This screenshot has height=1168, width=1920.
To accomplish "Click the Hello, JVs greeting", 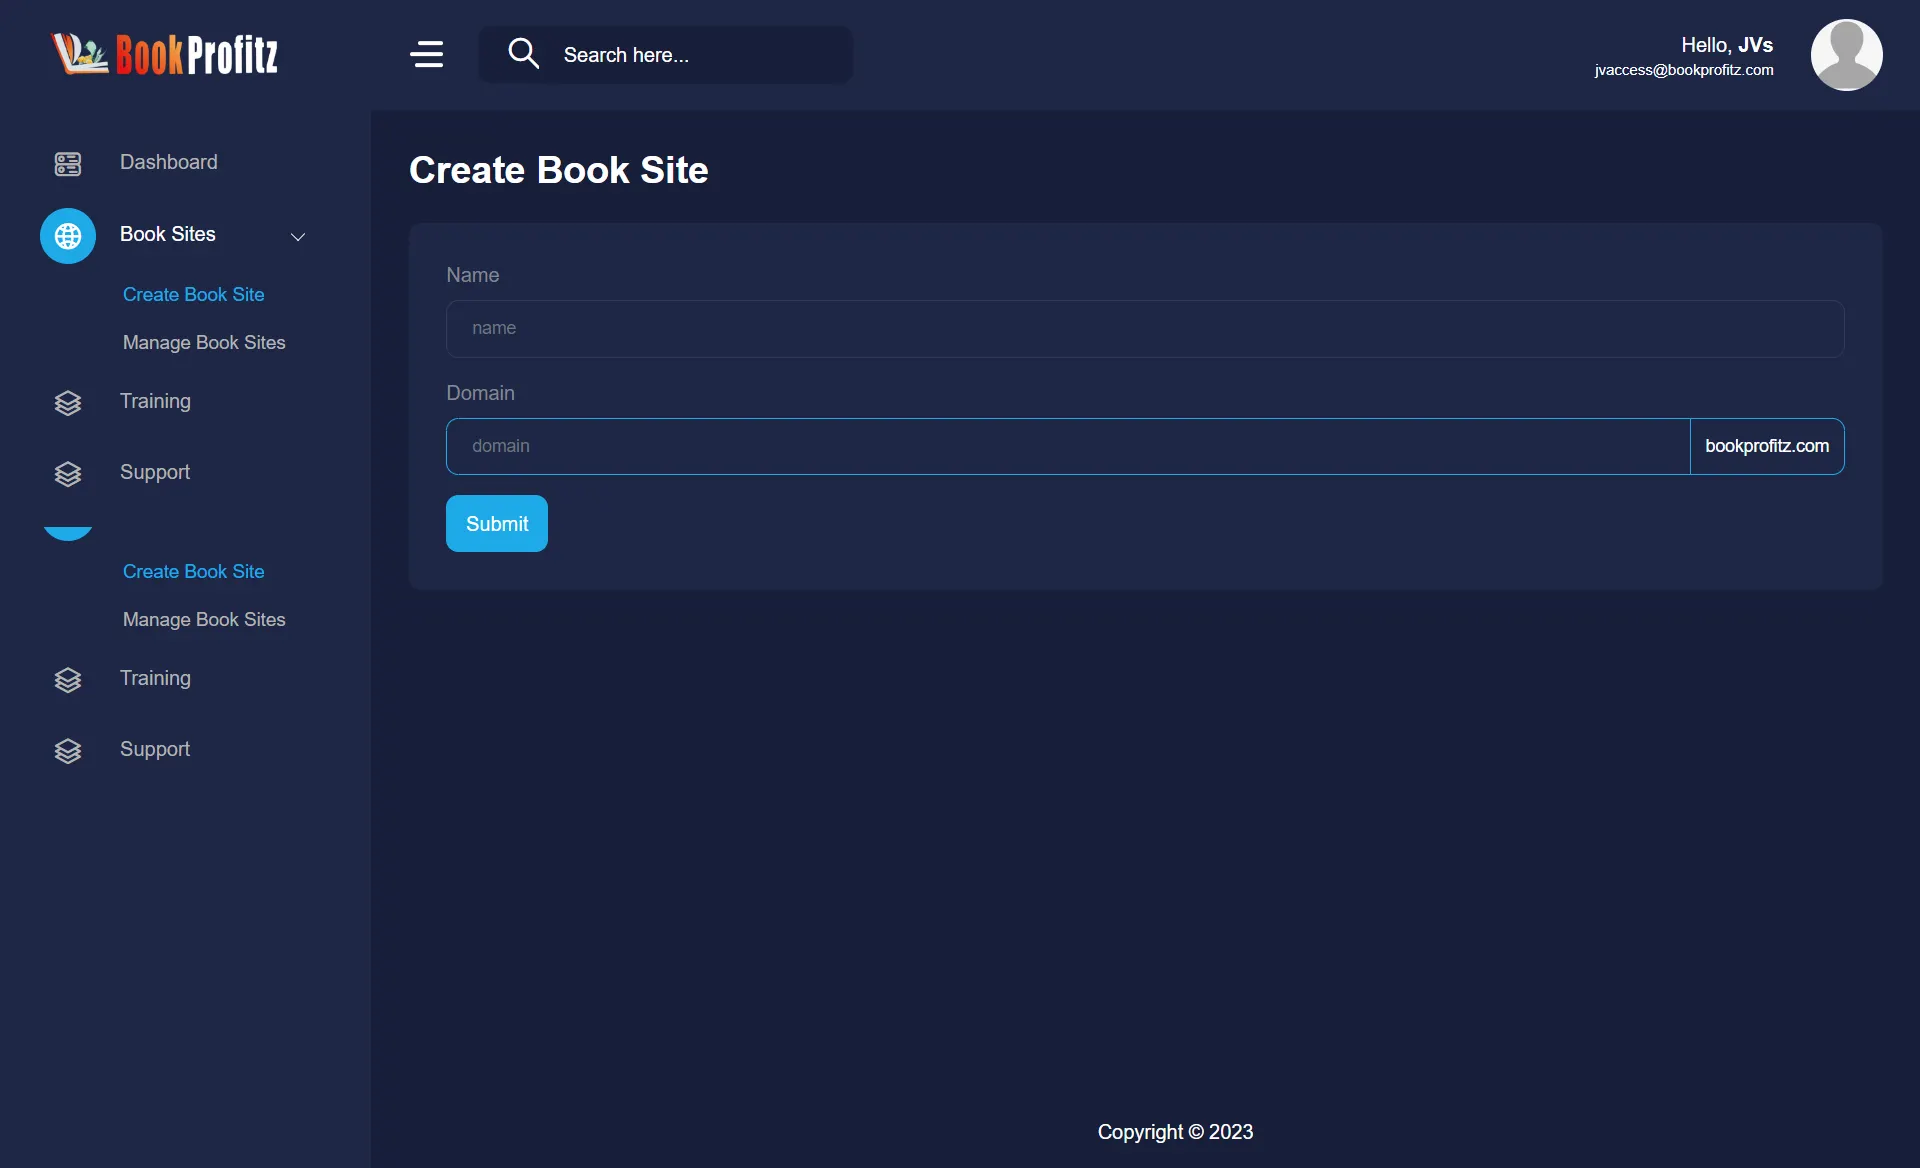I will (x=1727, y=45).
